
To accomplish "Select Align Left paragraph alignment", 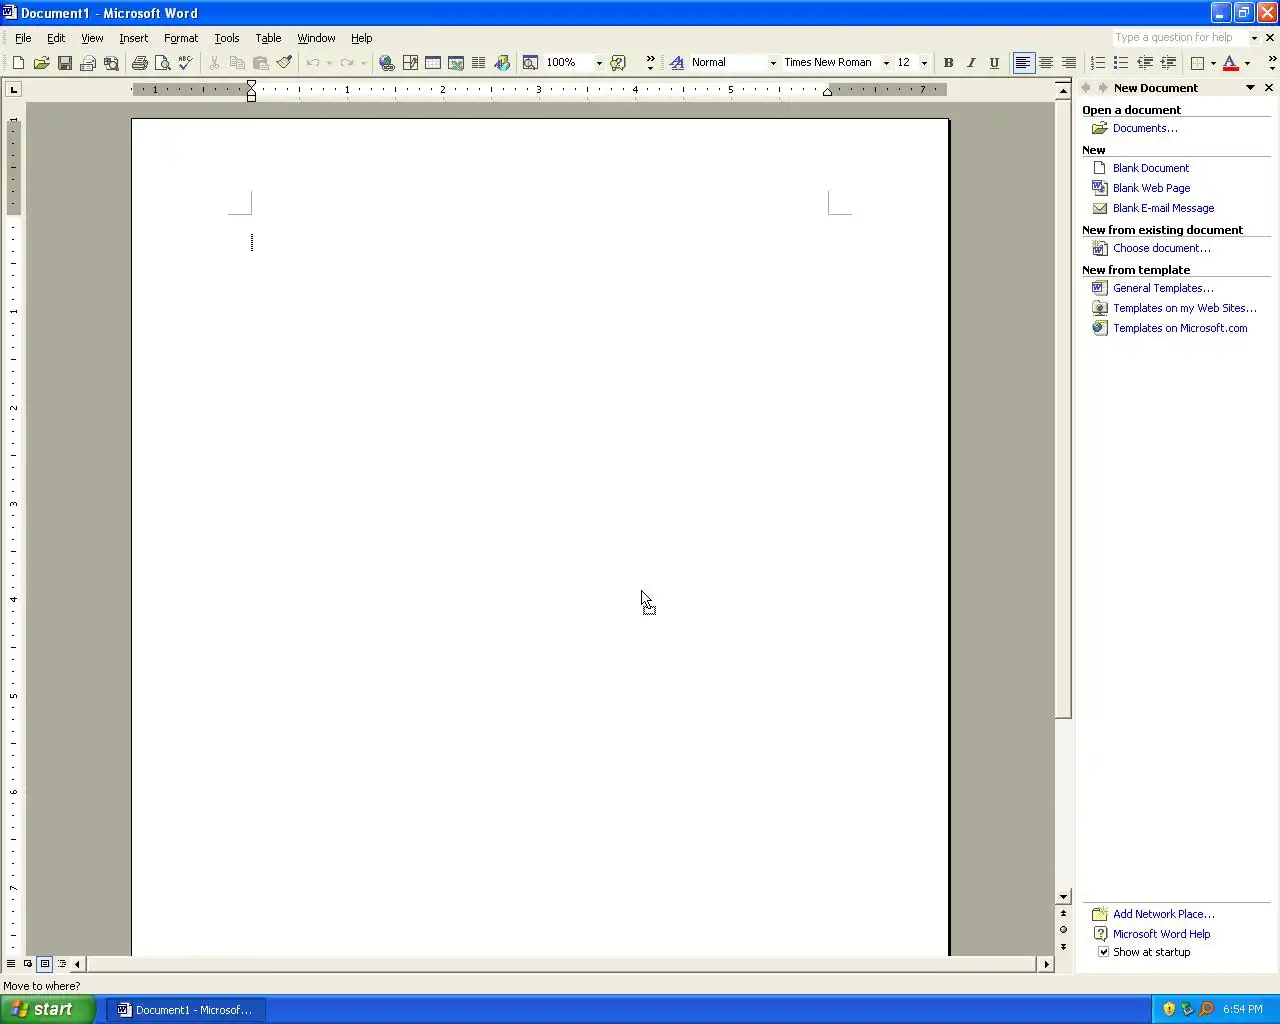I will click(x=1023, y=63).
